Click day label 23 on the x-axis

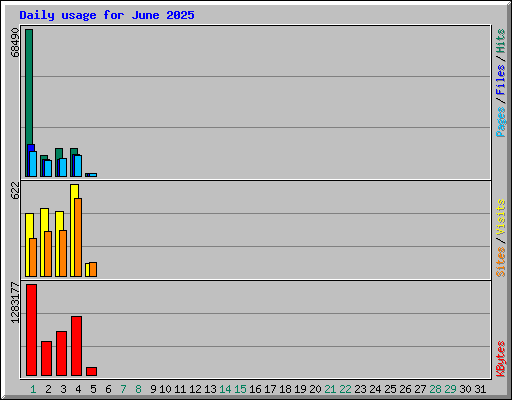pyautogui.click(x=360, y=389)
